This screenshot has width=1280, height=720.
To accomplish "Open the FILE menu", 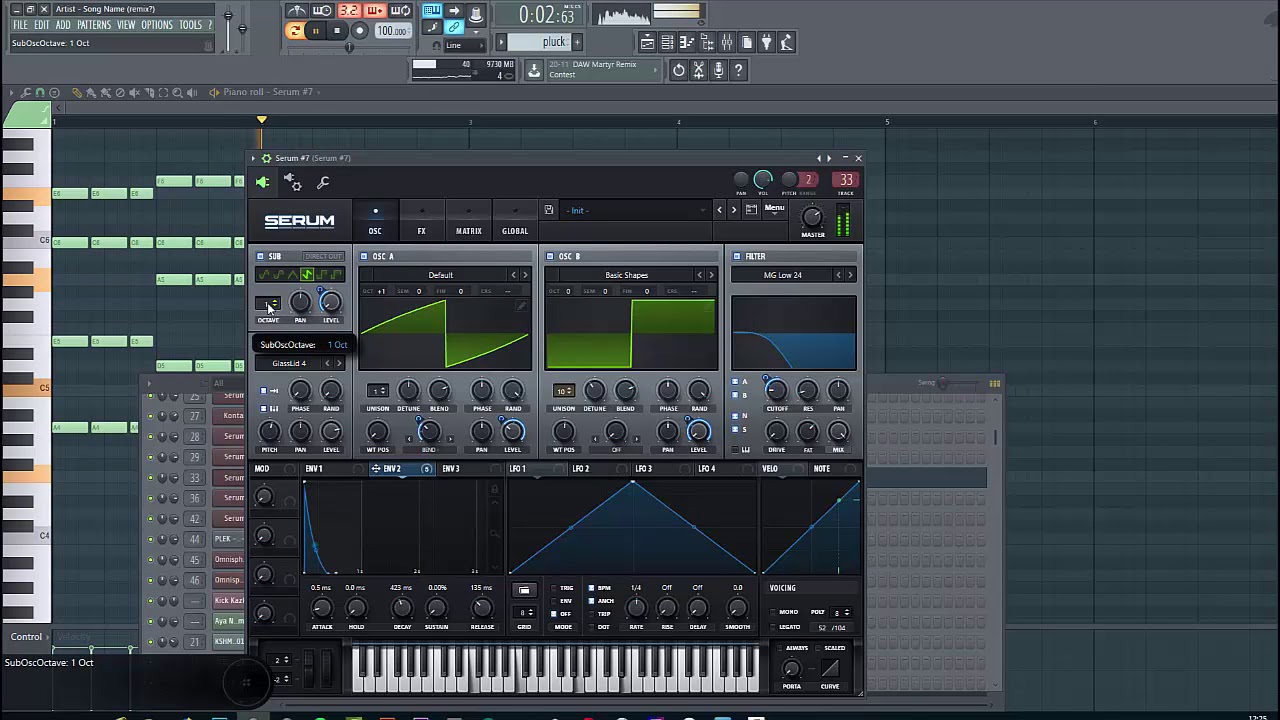I will [20, 25].
